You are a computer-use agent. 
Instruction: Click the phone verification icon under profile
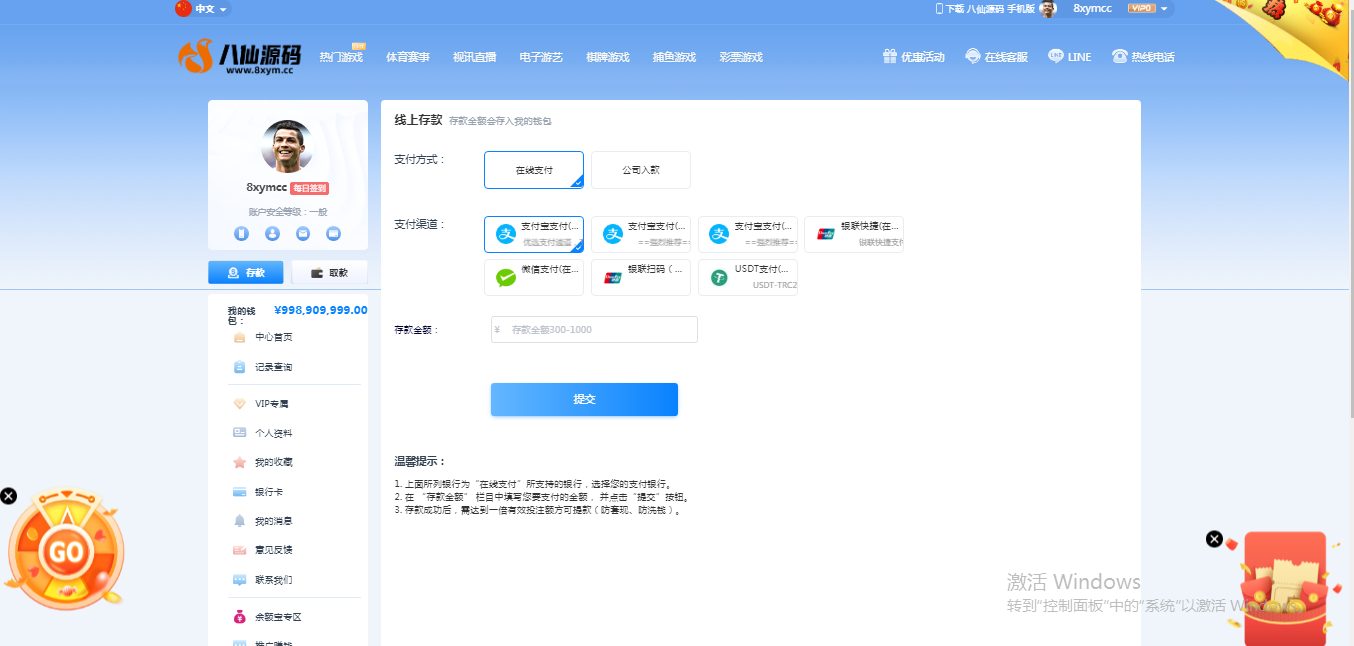pos(241,233)
